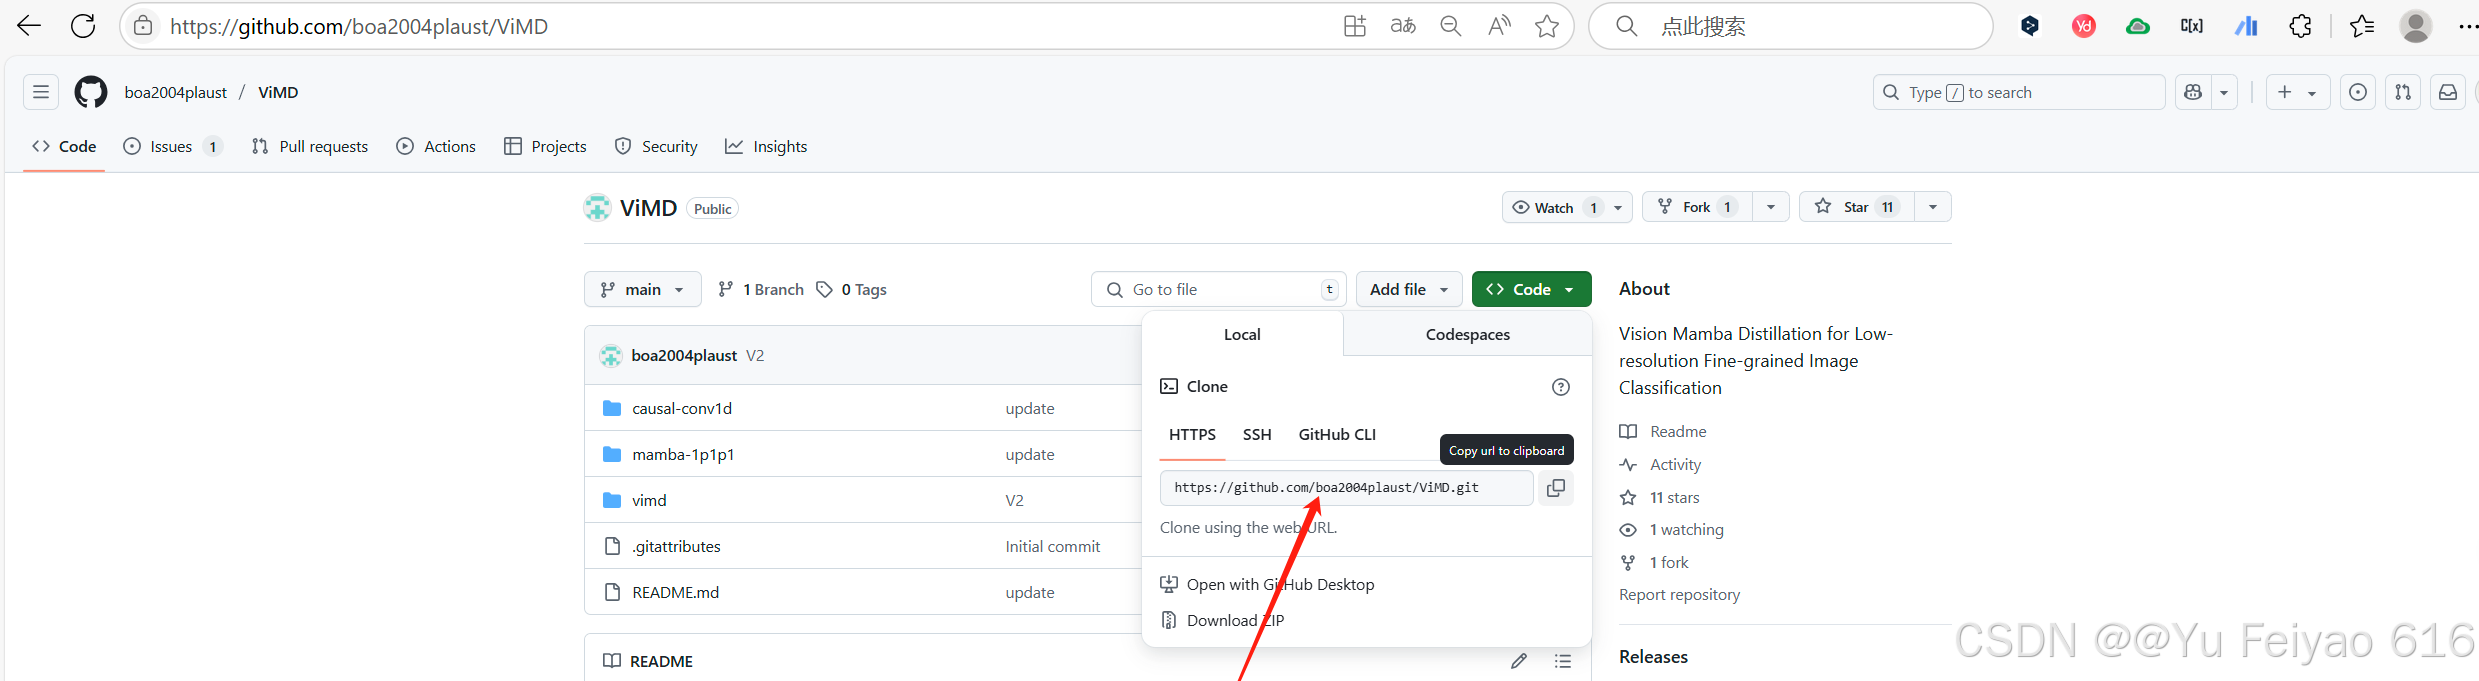Click the site info lock icon
2479x681 pixels.
[x=144, y=26]
